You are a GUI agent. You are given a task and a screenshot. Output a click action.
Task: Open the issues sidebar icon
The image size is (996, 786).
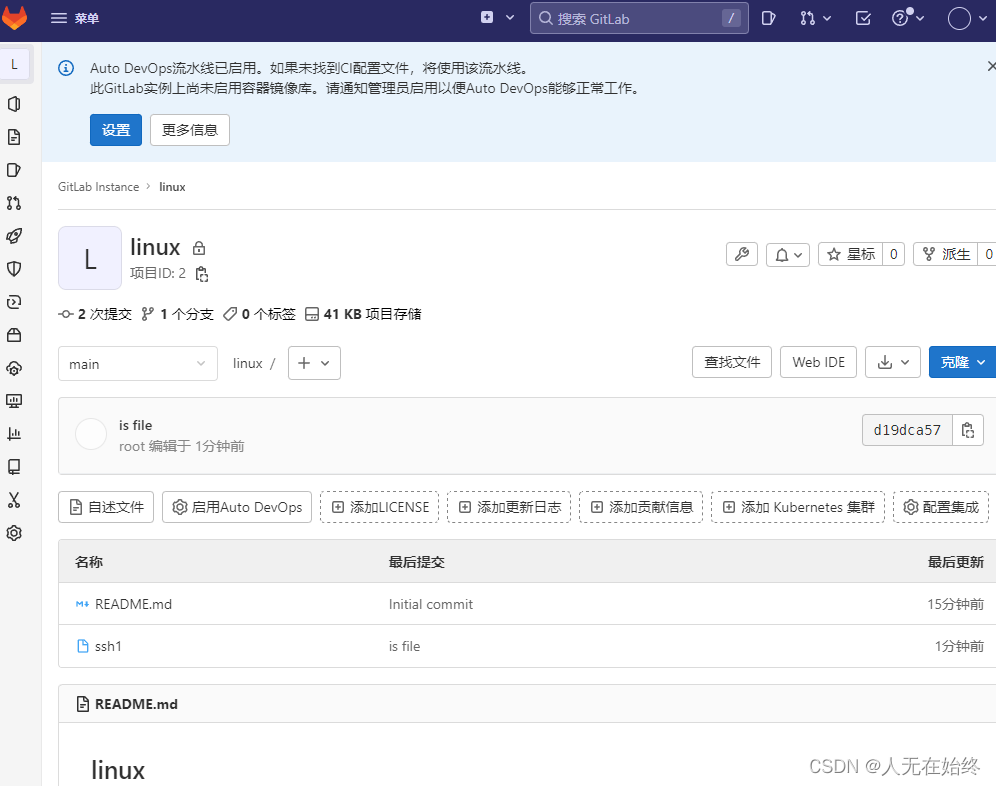pos(14,170)
